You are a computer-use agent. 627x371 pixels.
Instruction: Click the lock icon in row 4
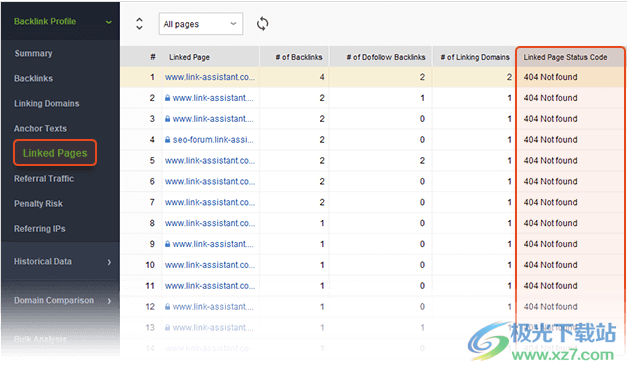point(168,140)
